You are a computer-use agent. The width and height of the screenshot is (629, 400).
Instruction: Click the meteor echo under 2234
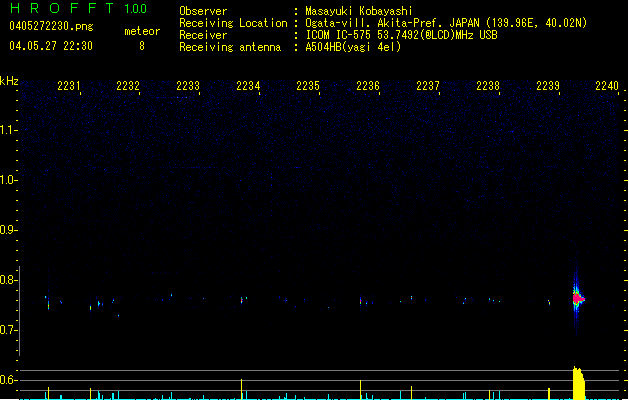click(241, 300)
